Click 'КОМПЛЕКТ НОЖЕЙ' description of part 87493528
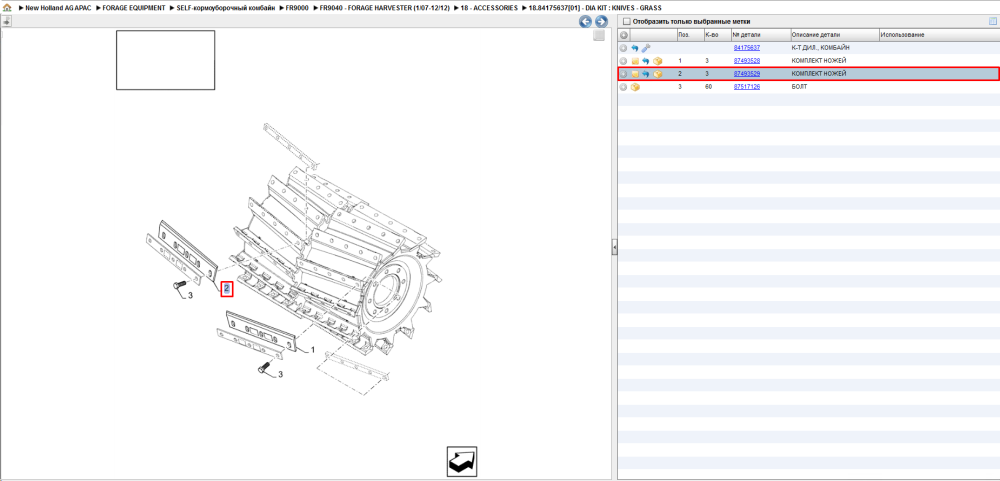 [819, 61]
